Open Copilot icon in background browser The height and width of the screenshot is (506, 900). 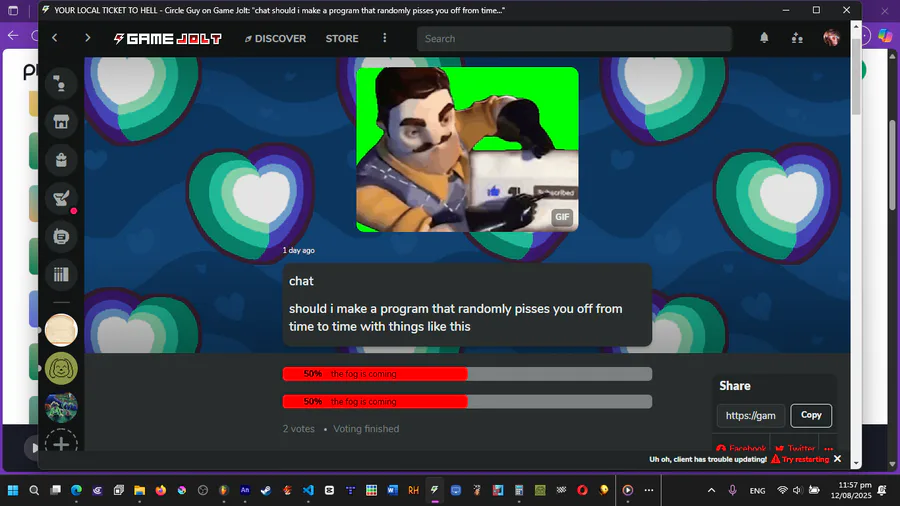click(x=886, y=36)
